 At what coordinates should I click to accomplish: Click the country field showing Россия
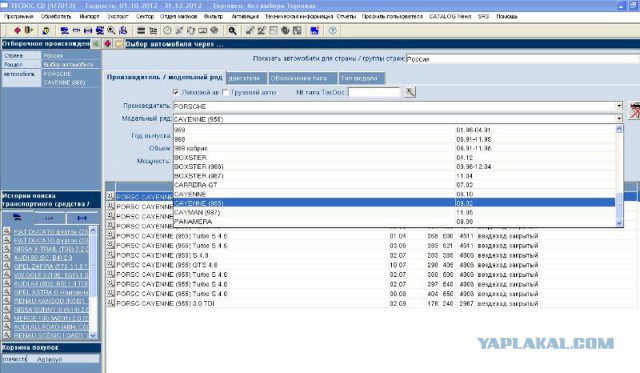coord(523,59)
